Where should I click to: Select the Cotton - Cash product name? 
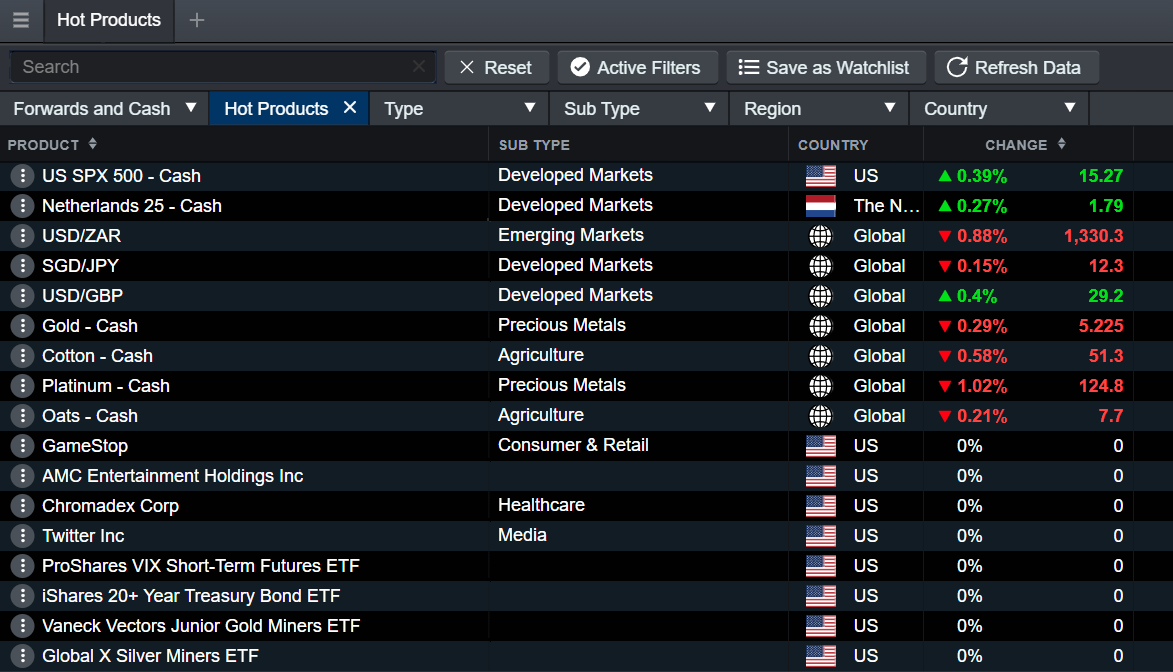tap(97, 355)
